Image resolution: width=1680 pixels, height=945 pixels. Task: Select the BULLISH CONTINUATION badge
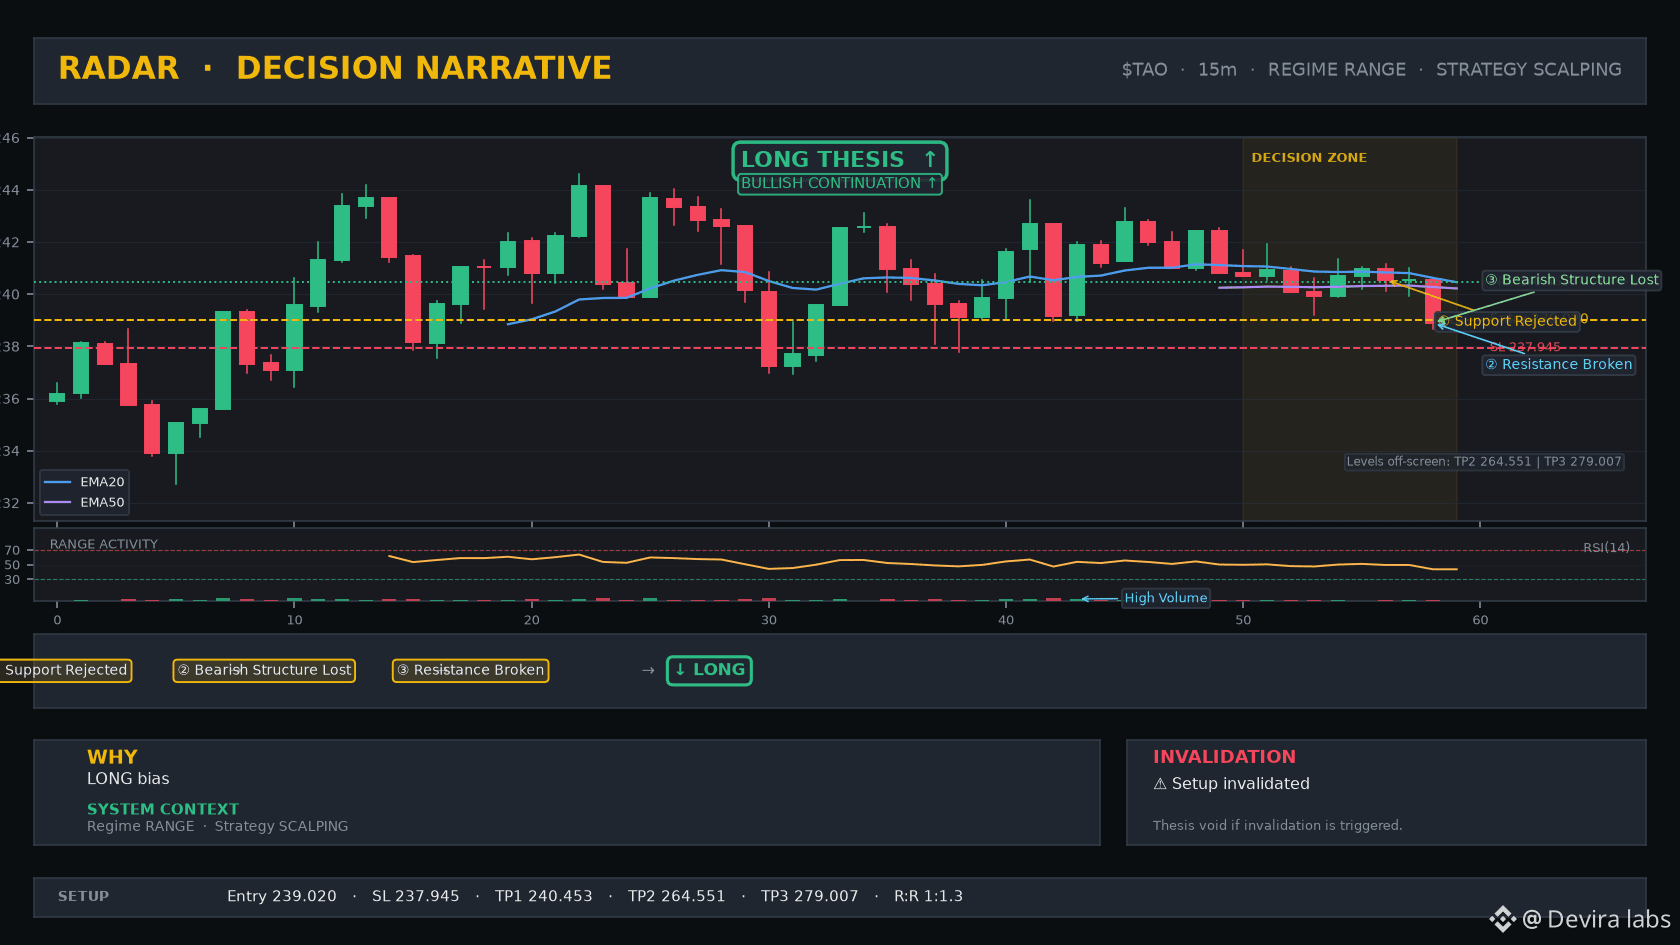tap(839, 184)
